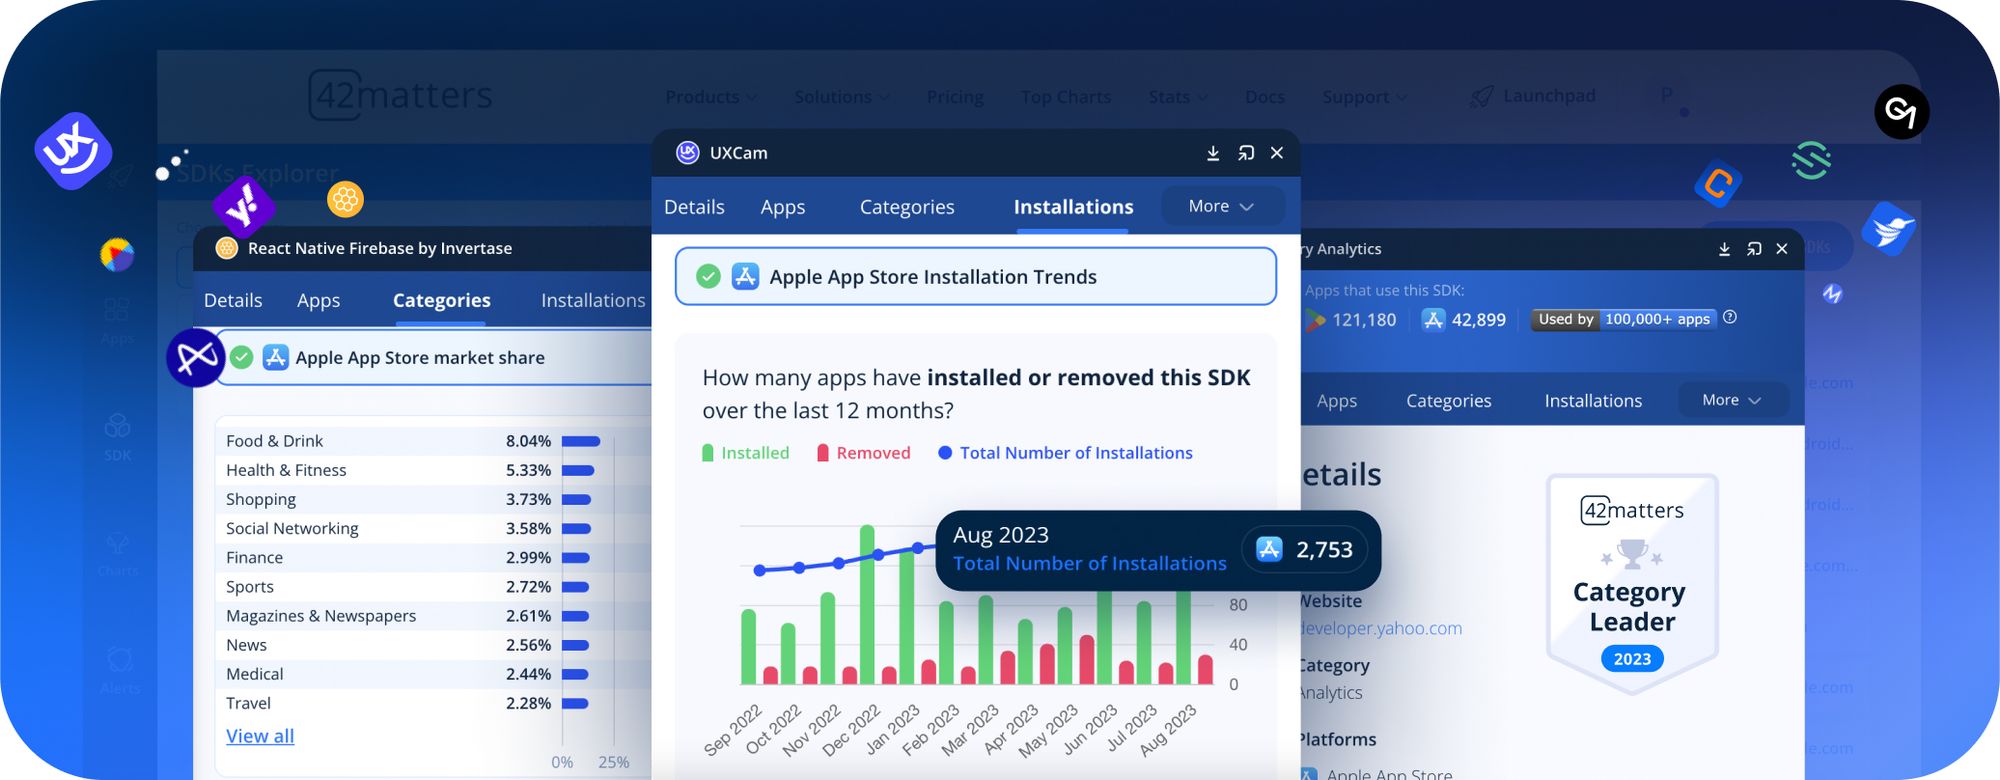Click Used by 100,000+ apps badge
Viewport: 2000px width, 780px height.
(1624, 319)
